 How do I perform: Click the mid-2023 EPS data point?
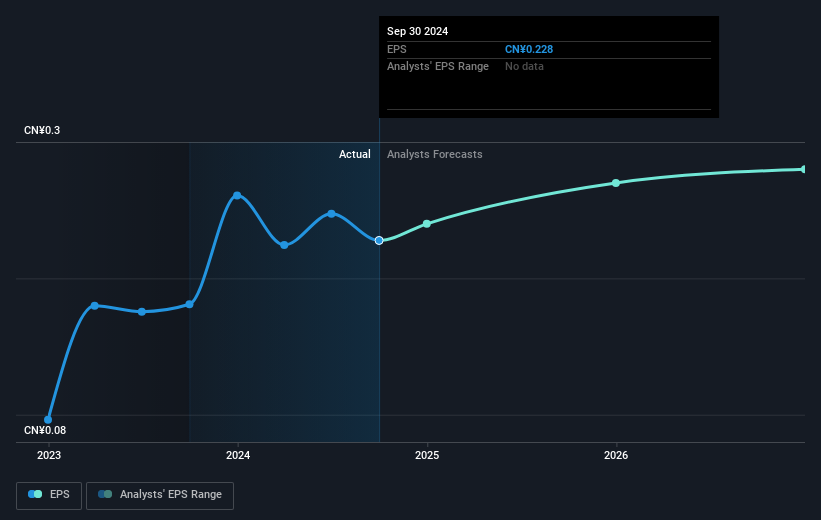pyautogui.click(x=142, y=312)
